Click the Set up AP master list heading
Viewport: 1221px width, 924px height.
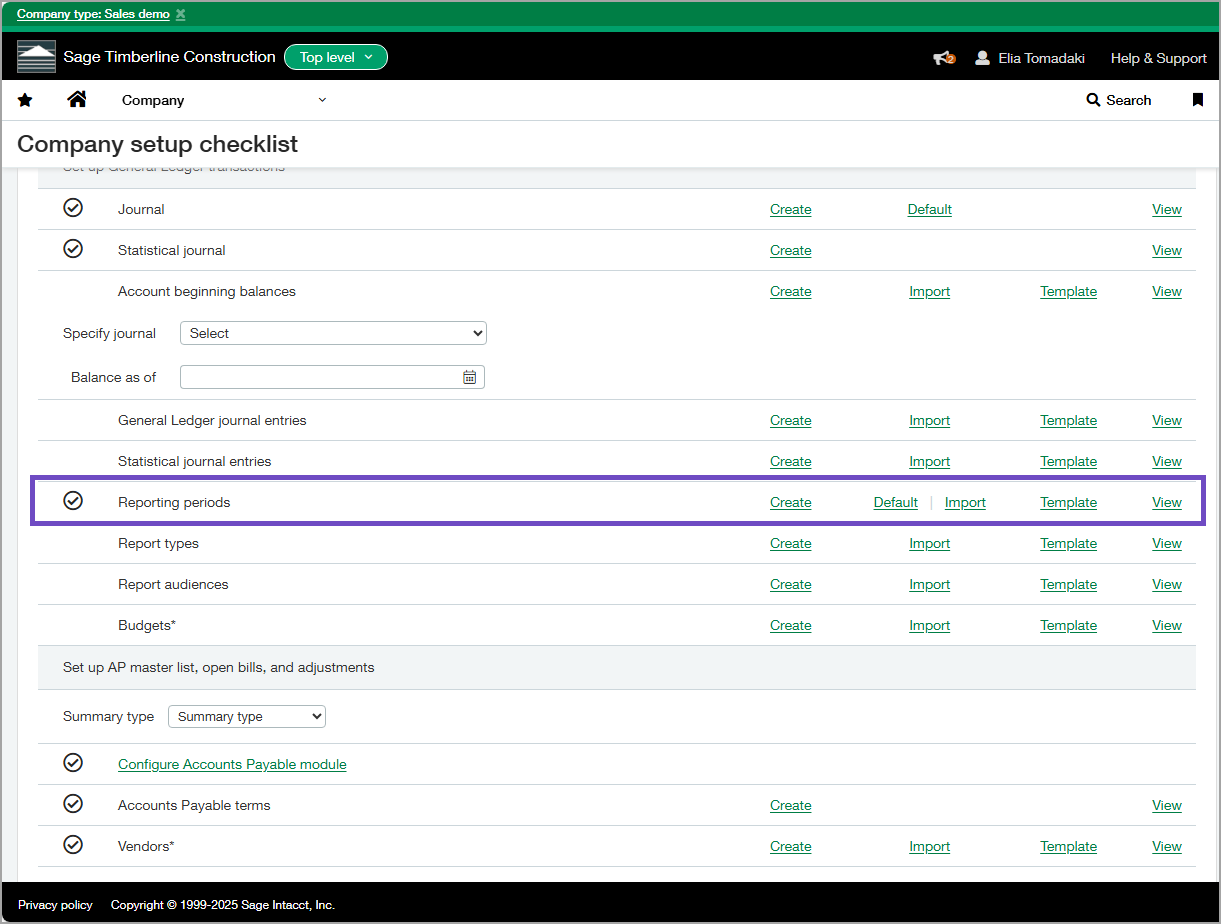point(219,667)
